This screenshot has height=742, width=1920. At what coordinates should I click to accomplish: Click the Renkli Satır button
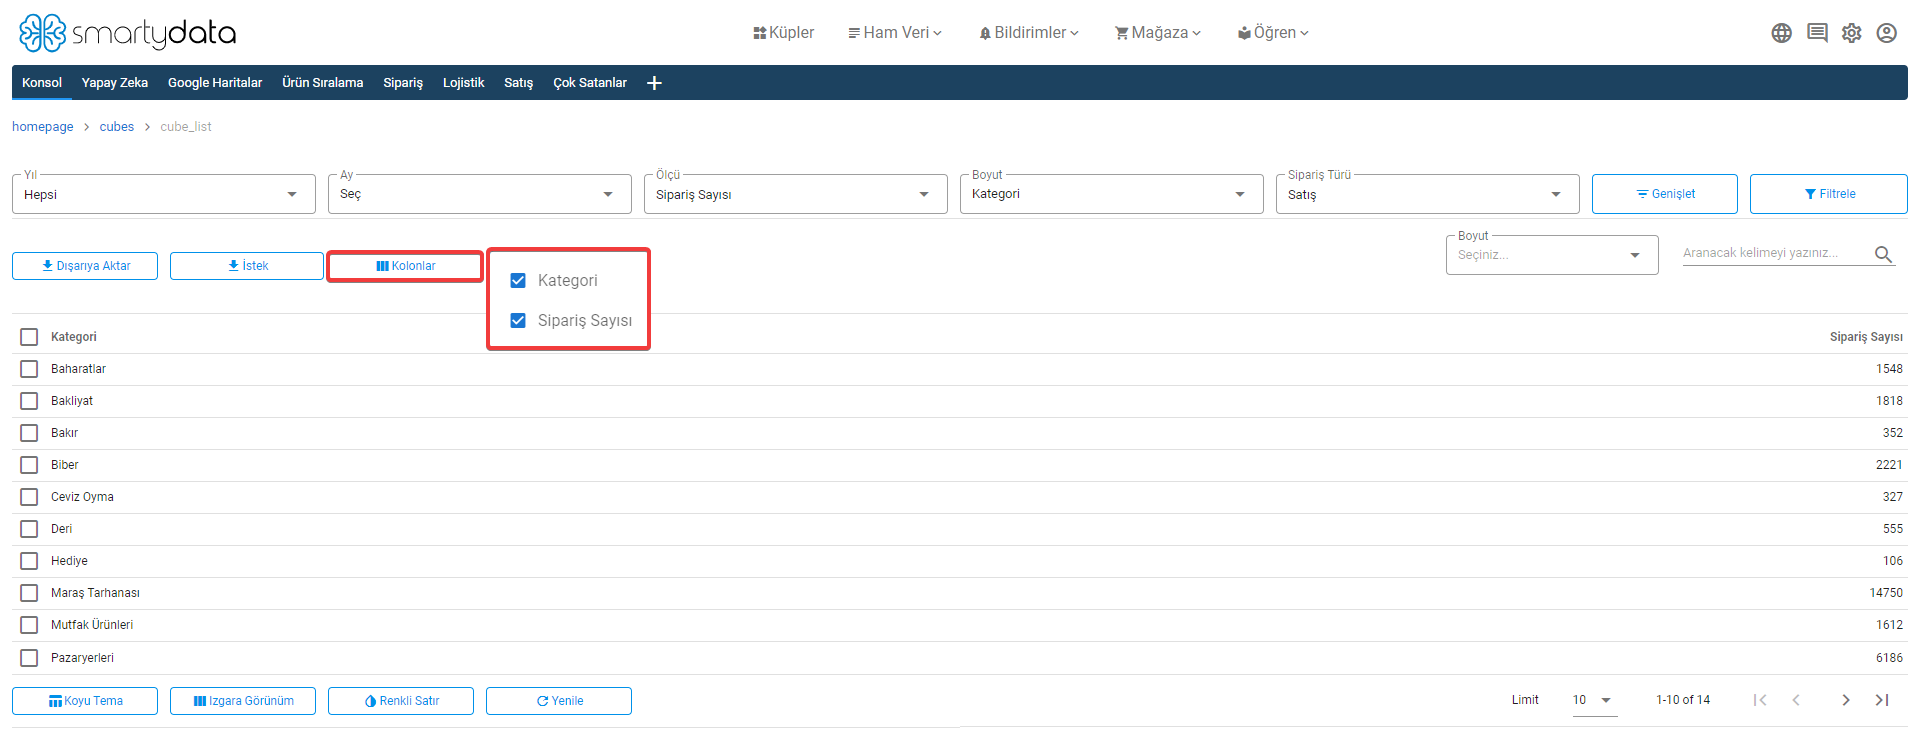(x=401, y=701)
